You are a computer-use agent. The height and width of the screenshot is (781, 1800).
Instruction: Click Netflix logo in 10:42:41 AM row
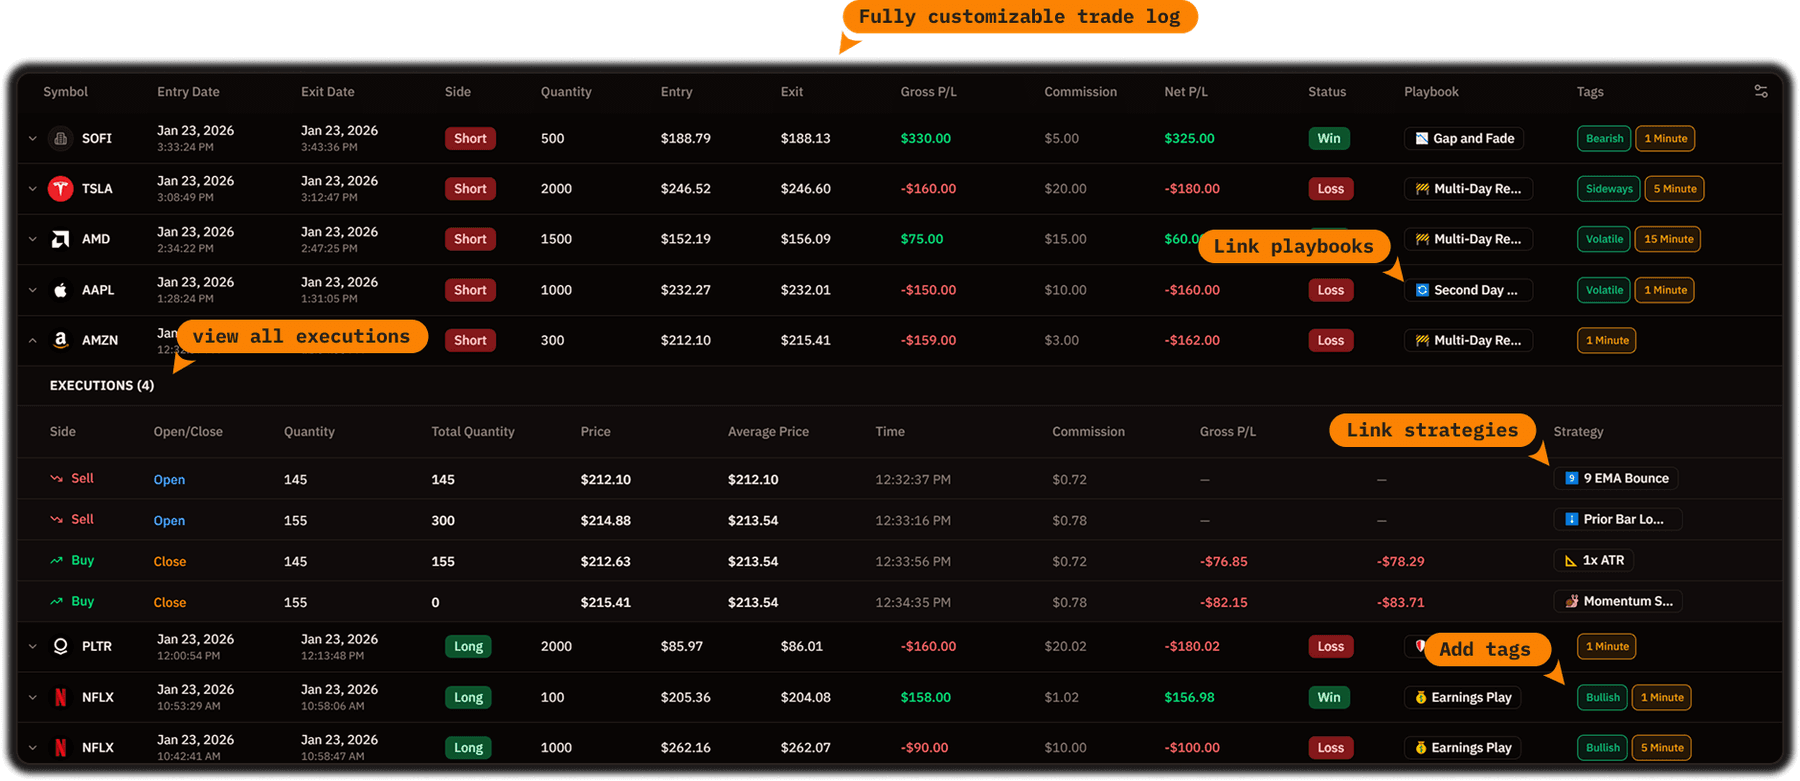[61, 747]
